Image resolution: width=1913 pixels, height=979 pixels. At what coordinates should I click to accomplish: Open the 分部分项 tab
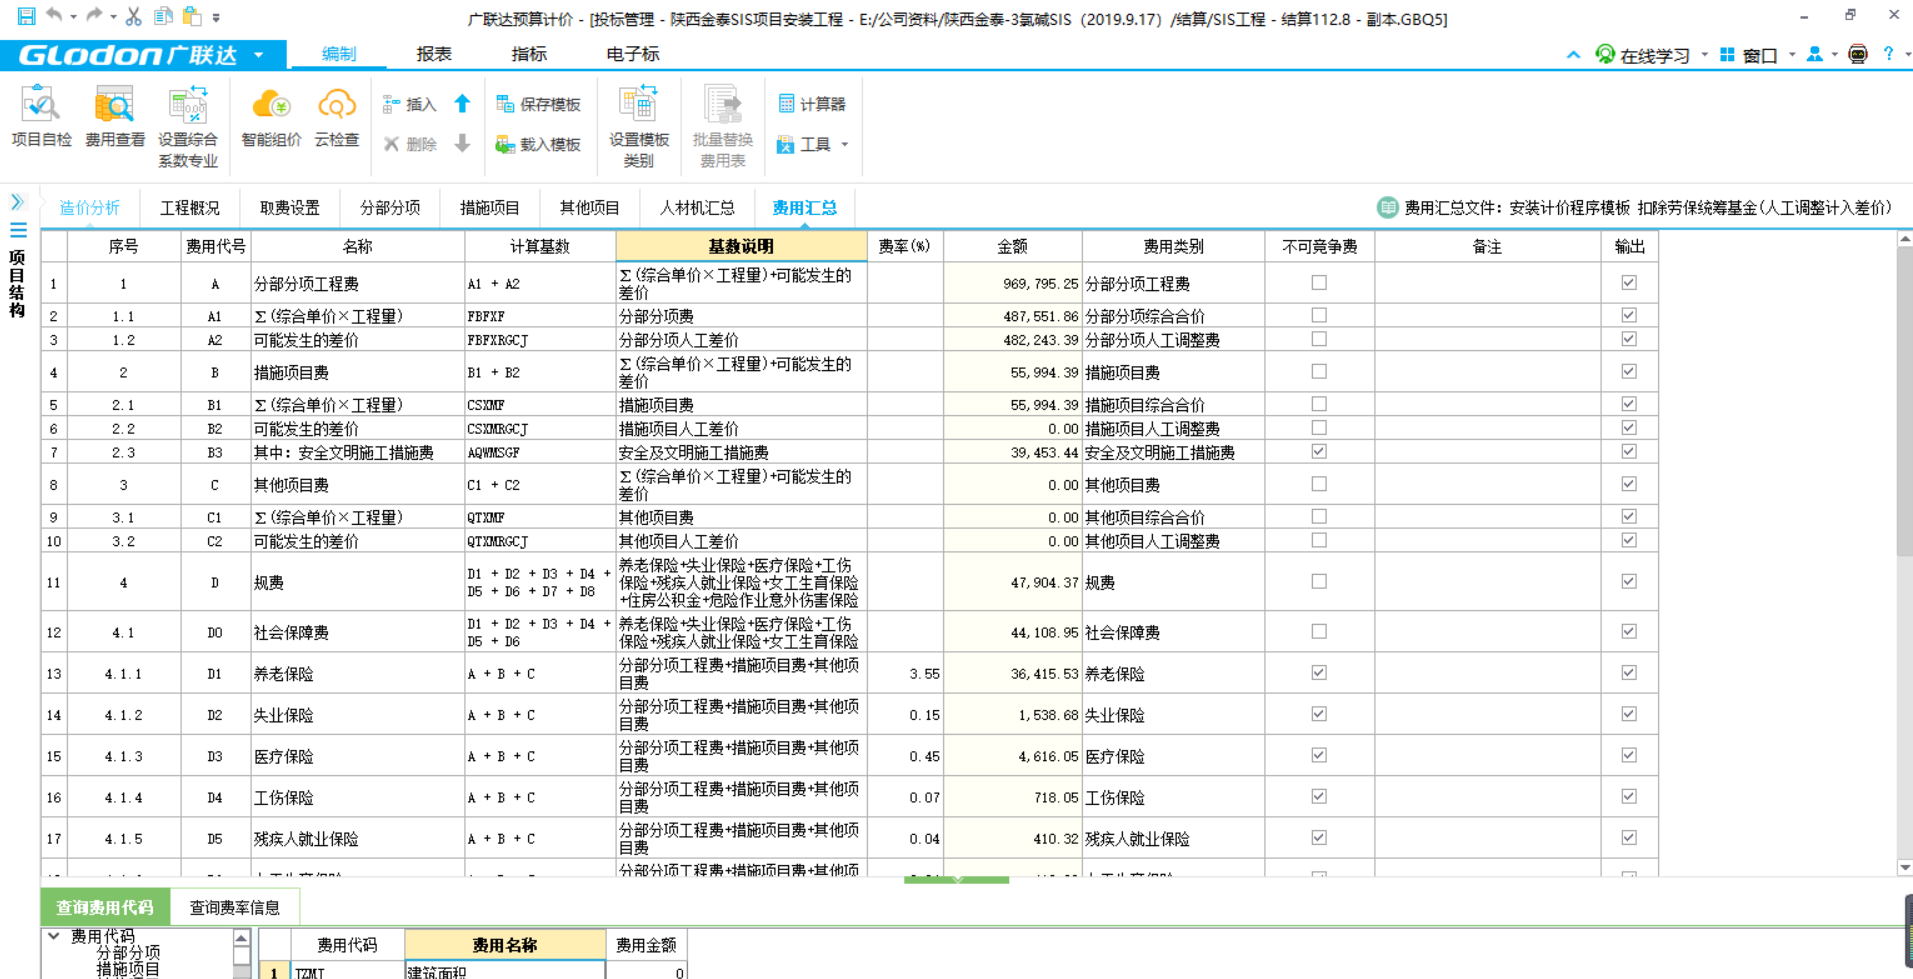coord(390,208)
